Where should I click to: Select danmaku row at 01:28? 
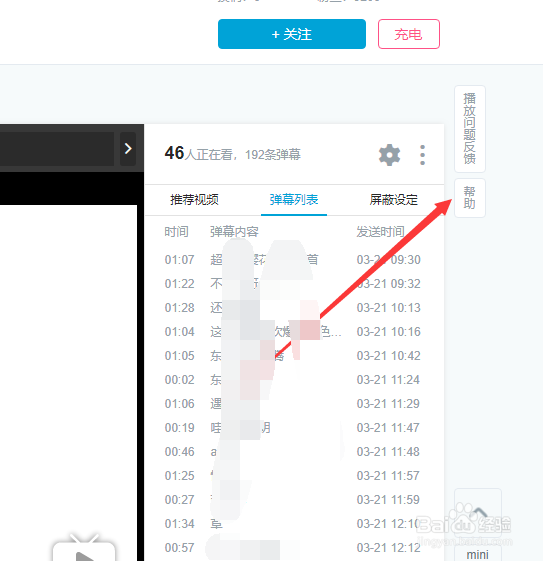294,308
